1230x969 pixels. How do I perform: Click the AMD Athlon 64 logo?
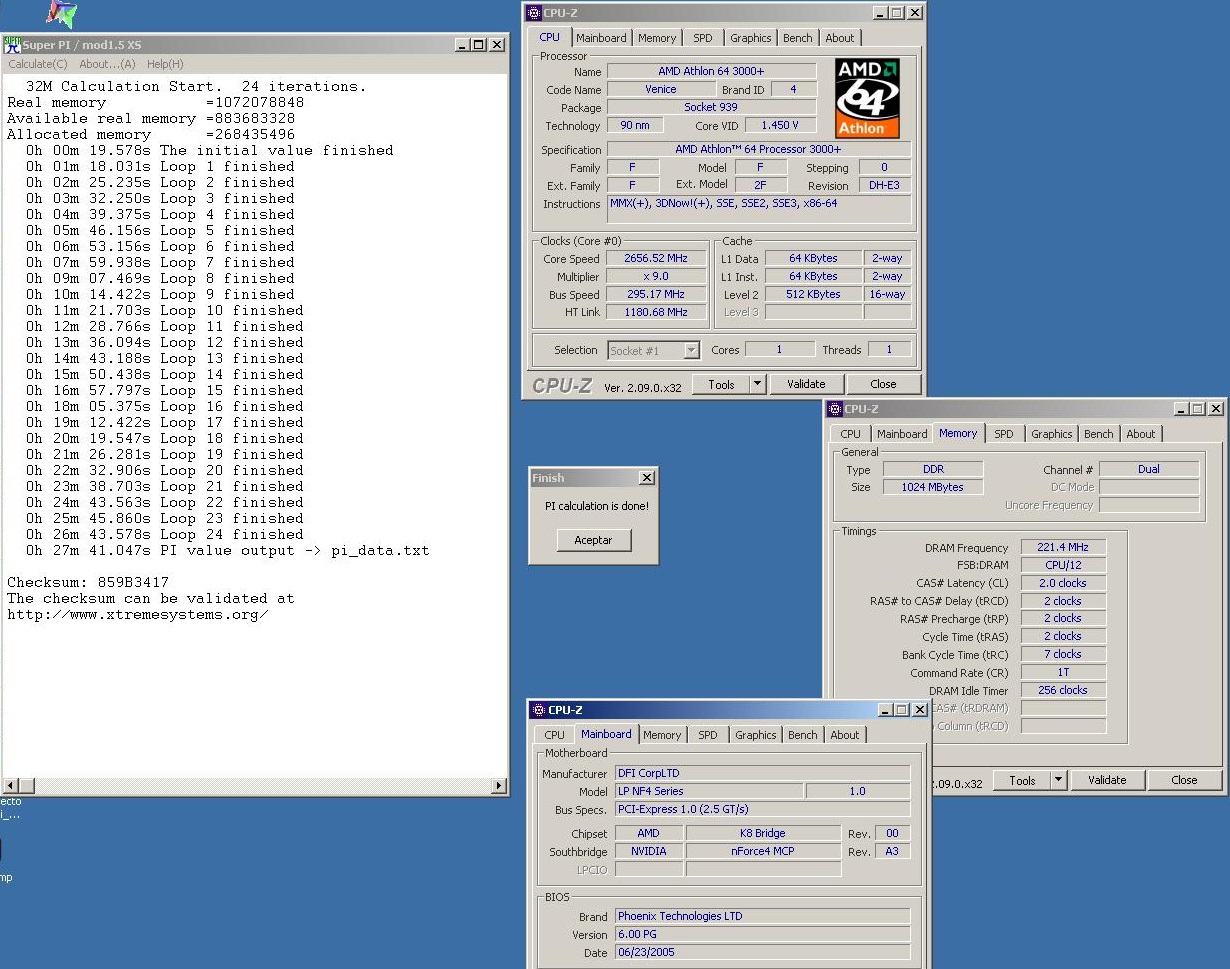coord(867,98)
